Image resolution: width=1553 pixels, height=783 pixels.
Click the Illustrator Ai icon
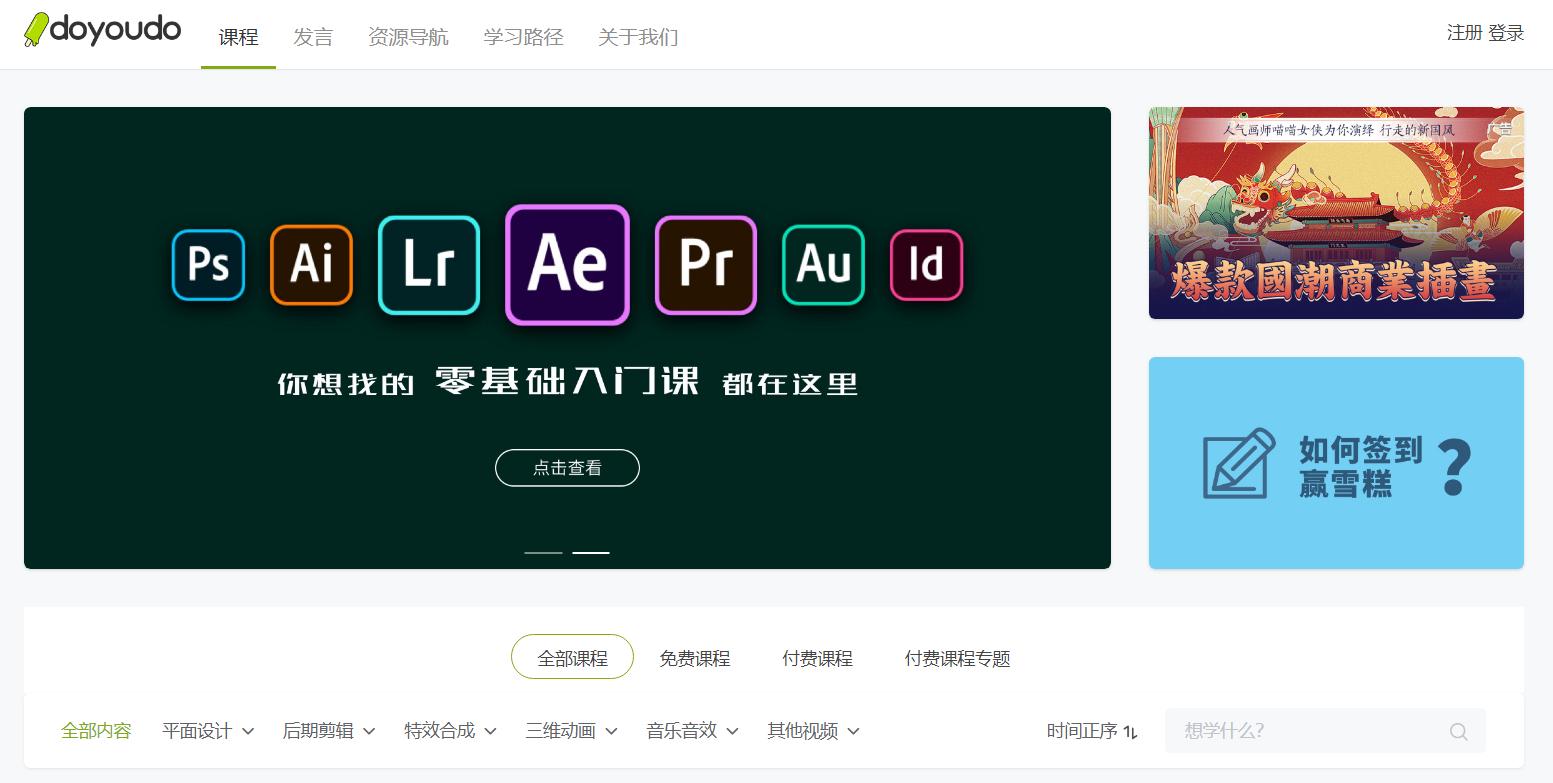click(x=311, y=264)
